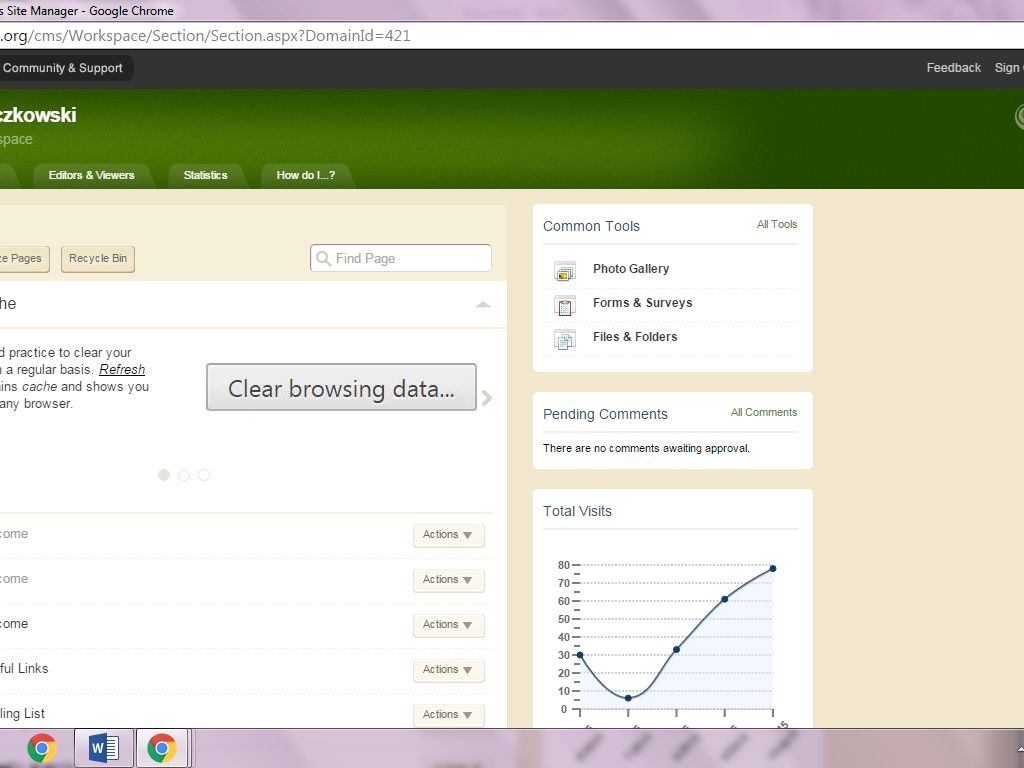
Task: Click the Photo Gallery icon
Action: pyautogui.click(x=565, y=270)
